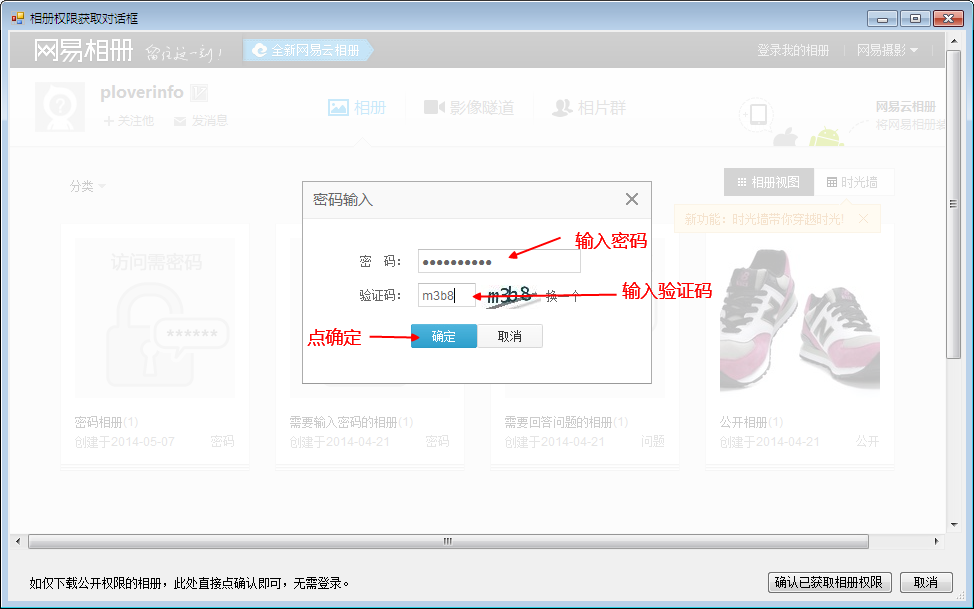
Task: Click the vertical scrollbar down arrow
Action: pos(954,525)
